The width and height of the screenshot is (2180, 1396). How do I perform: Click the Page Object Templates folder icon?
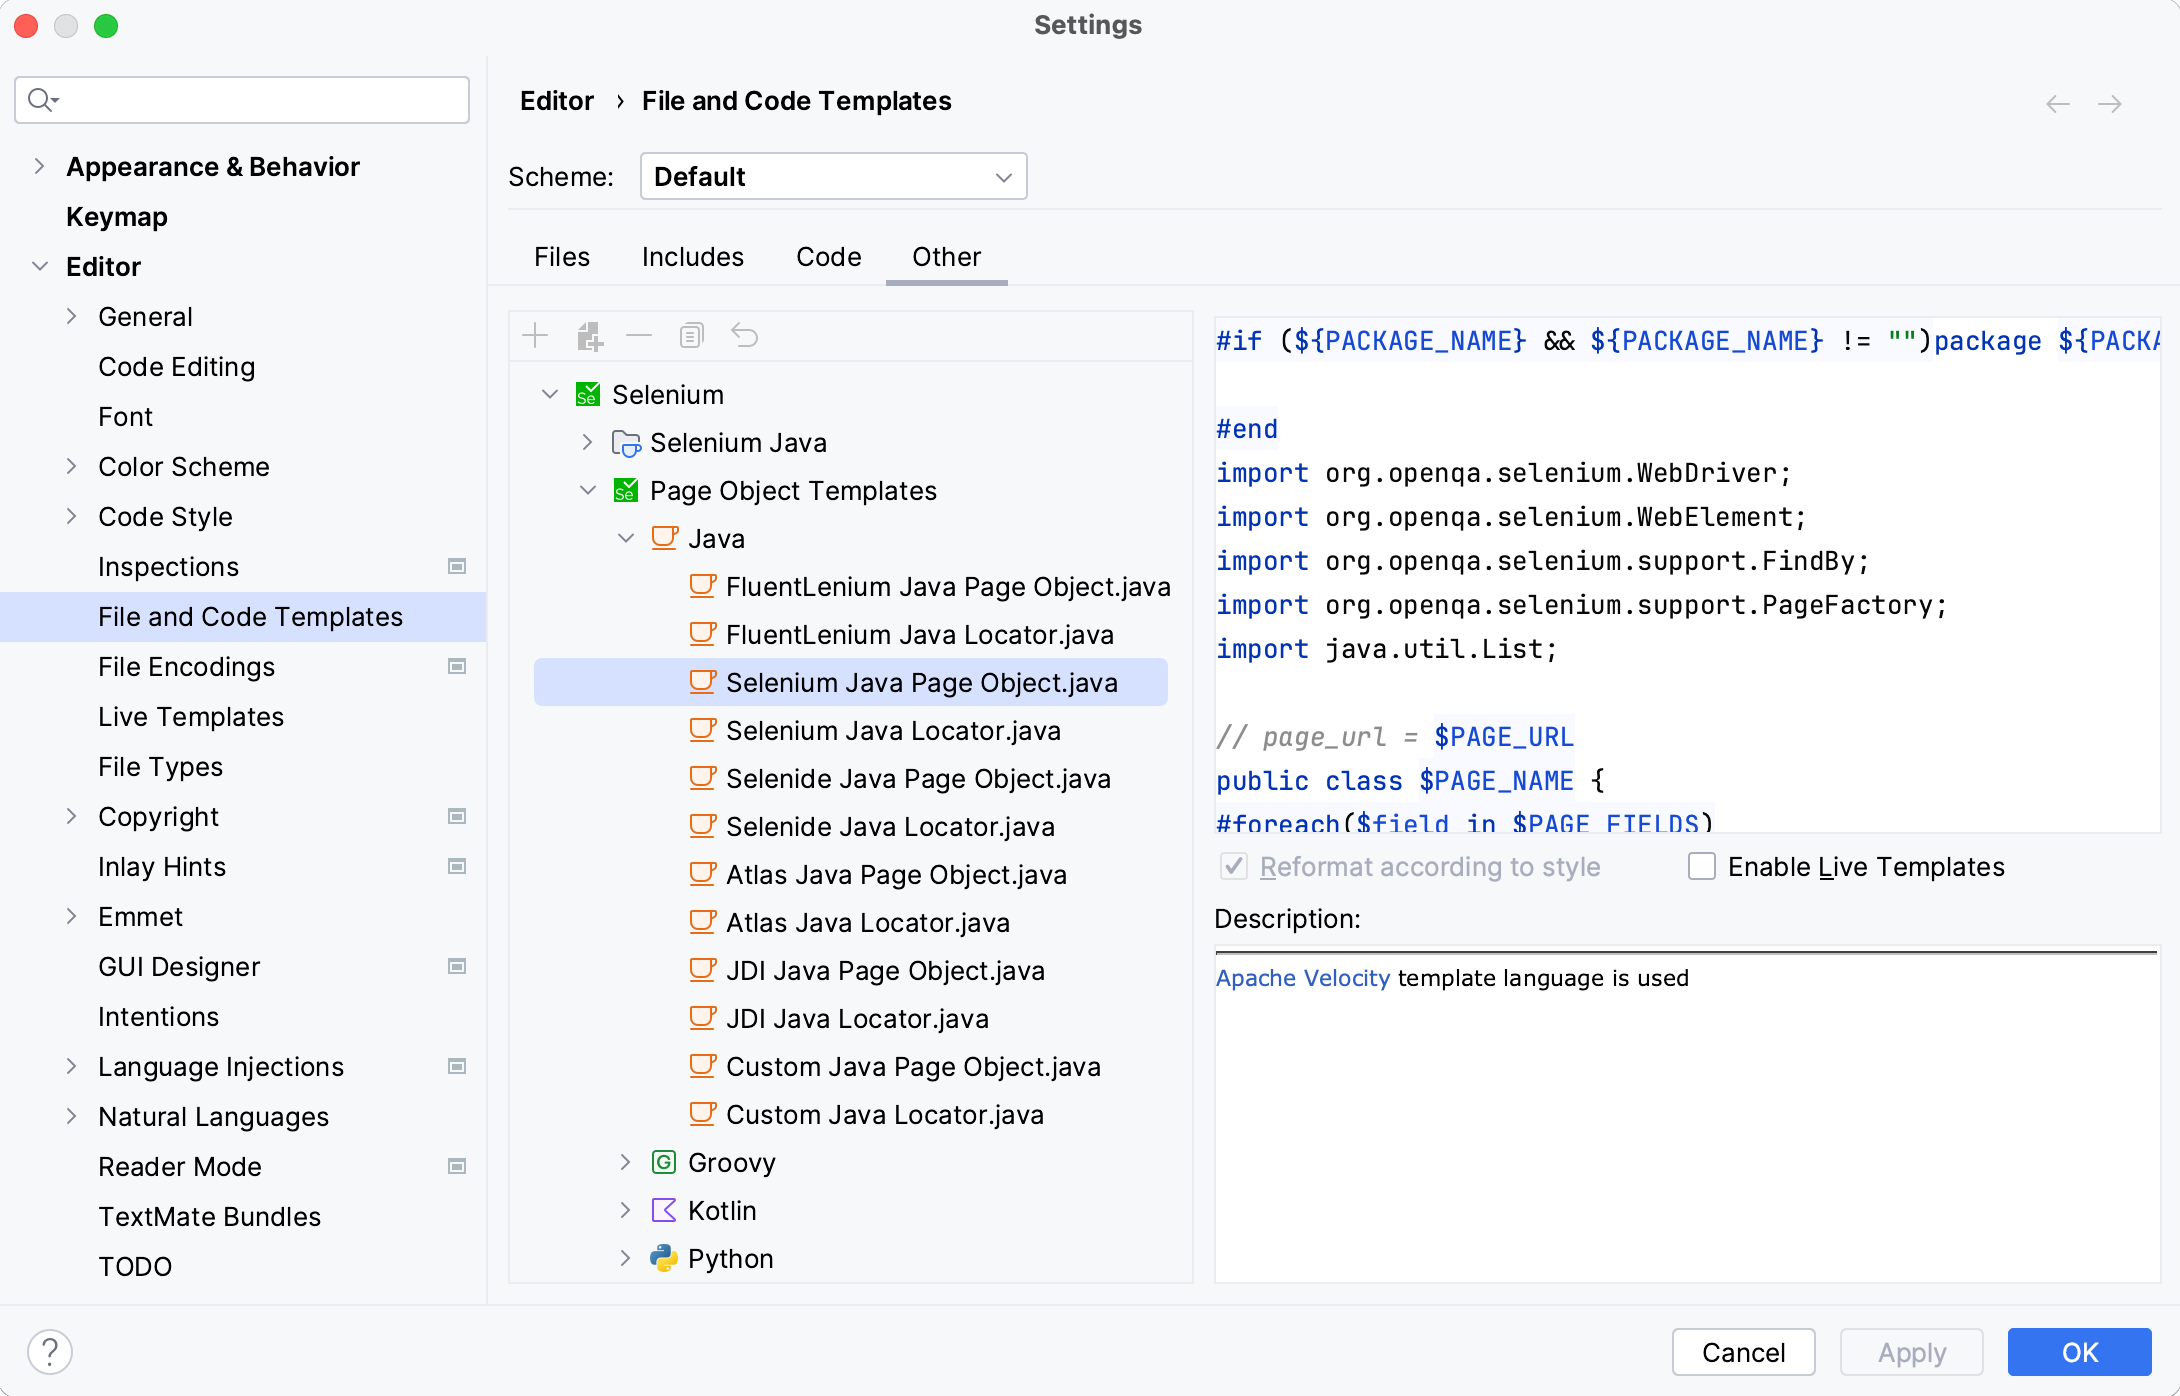click(x=626, y=491)
